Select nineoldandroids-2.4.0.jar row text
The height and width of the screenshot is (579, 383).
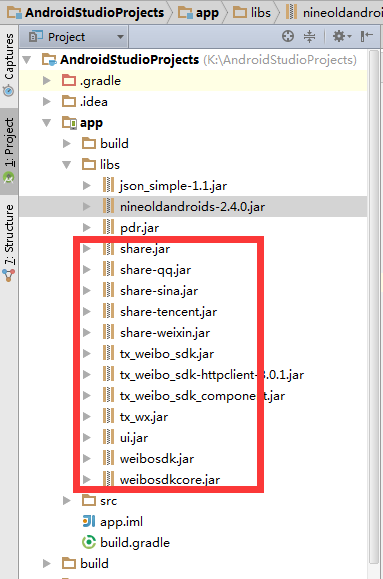pos(192,207)
